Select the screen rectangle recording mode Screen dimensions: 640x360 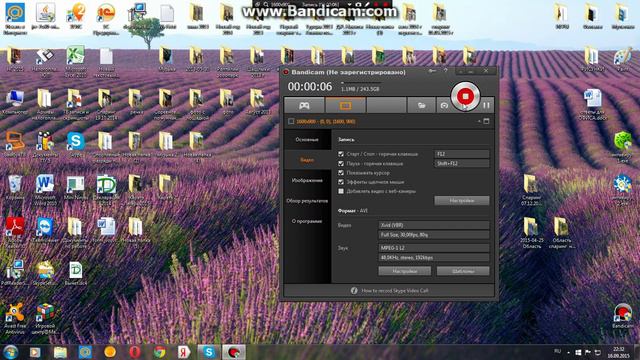[x=345, y=105]
